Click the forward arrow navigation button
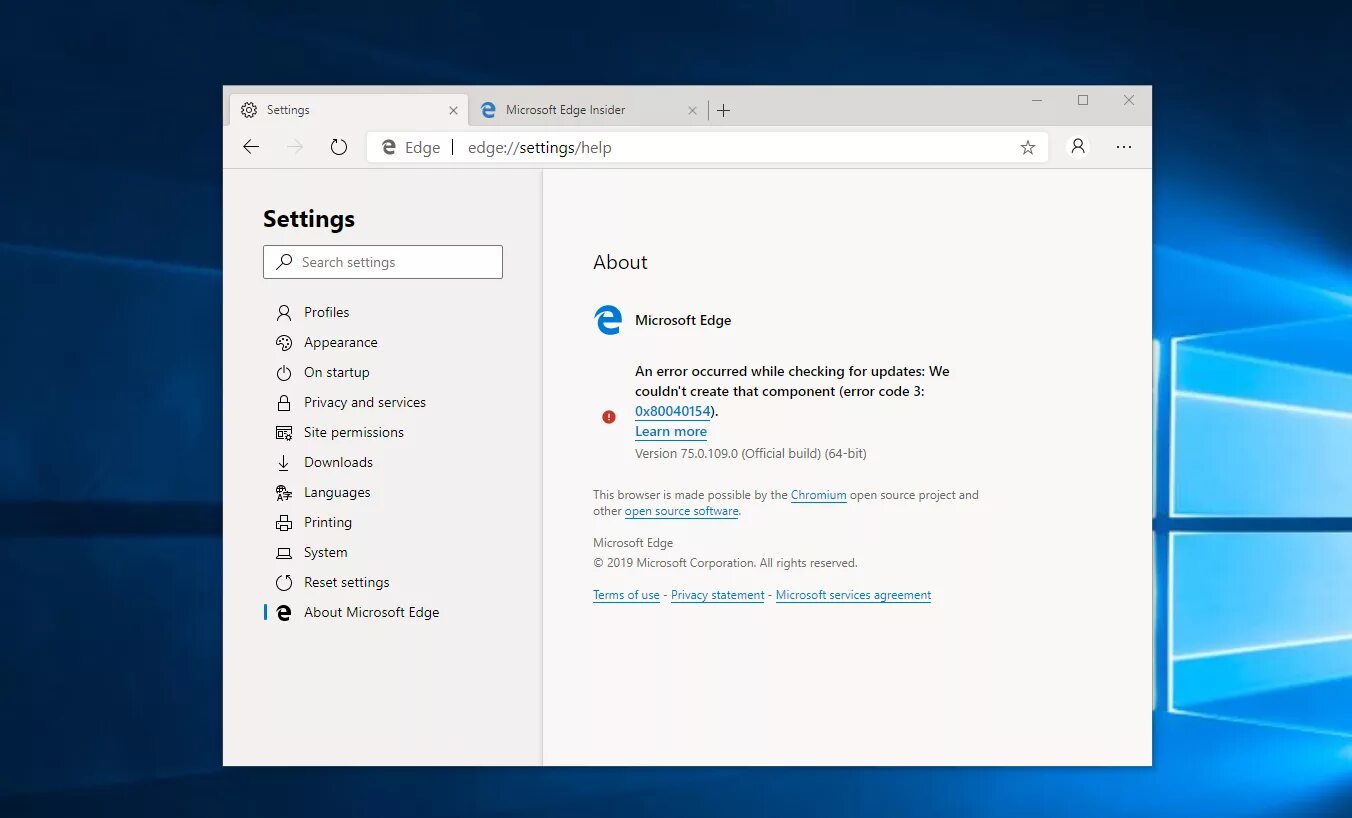This screenshot has width=1352, height=818. pyautogui.click(x=295, y=147)
